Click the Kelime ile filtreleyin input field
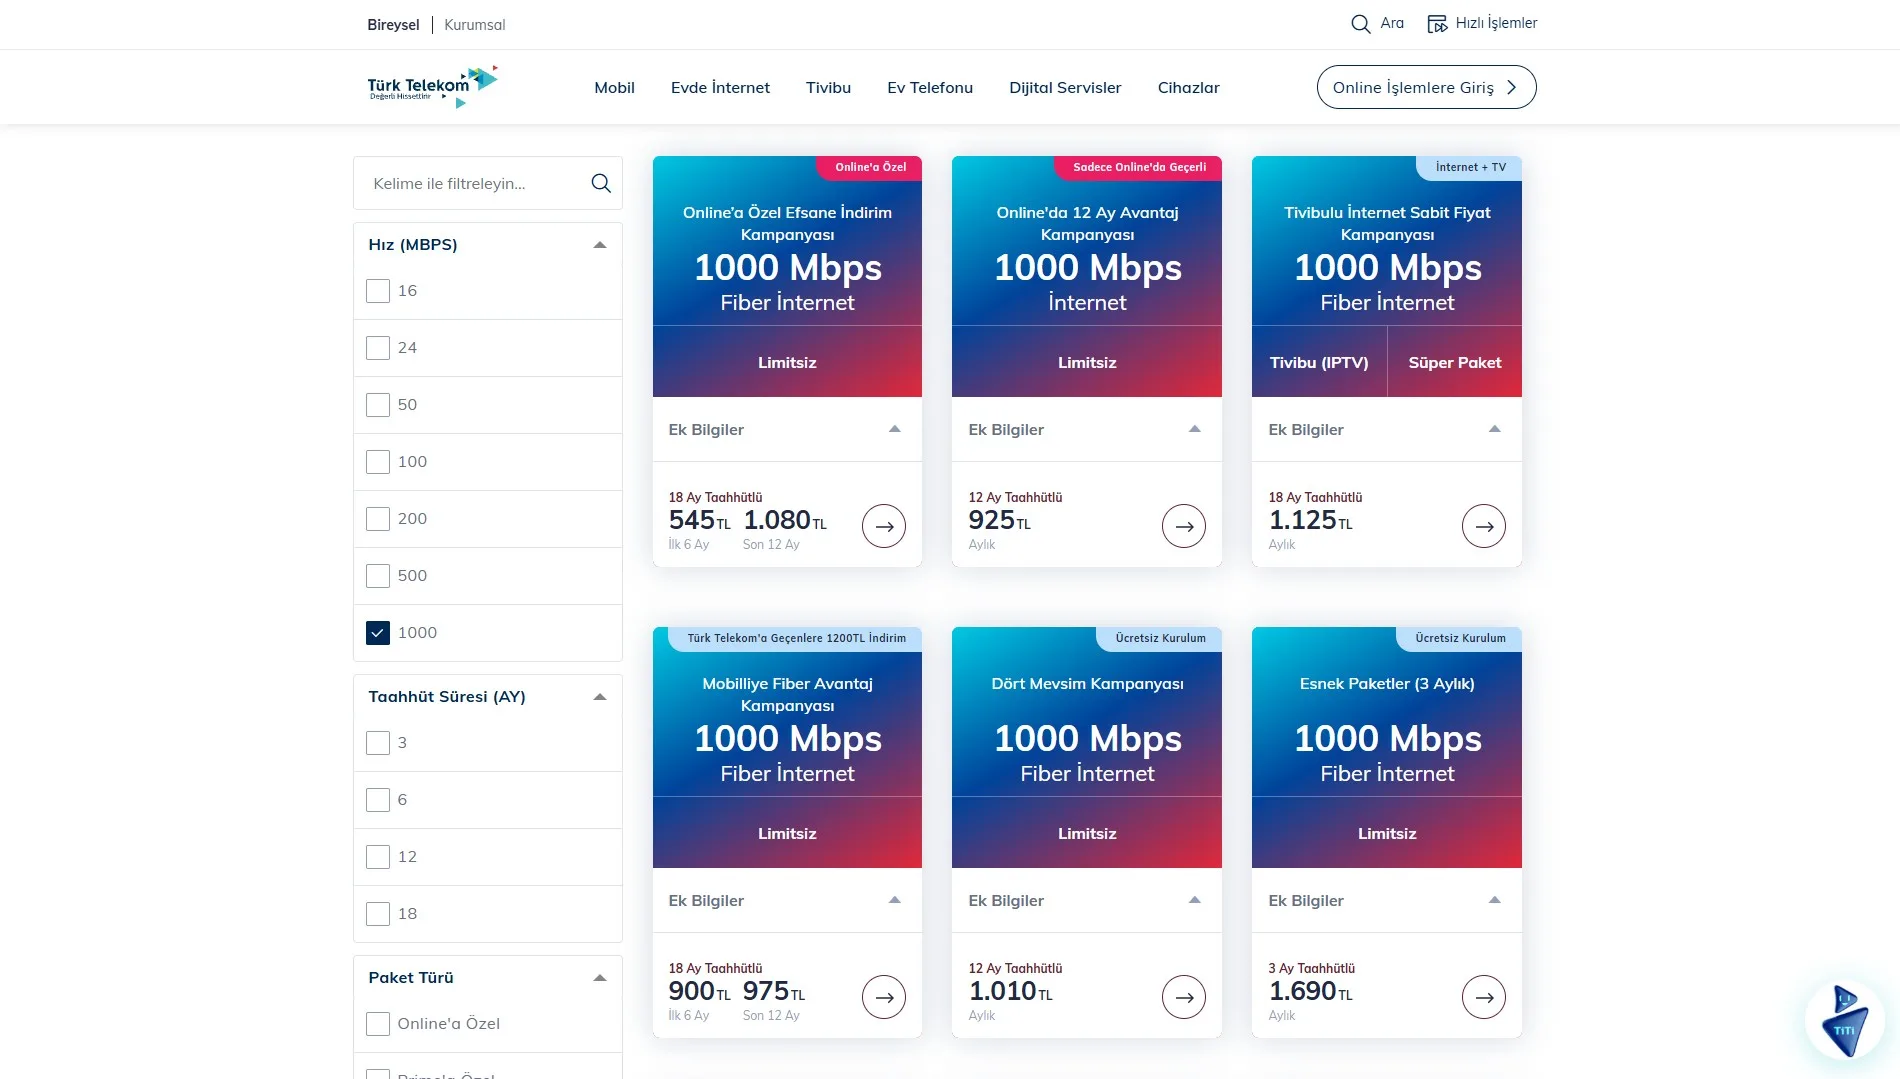This screenshot has width=1900, height=1079. tap(488, 183)
